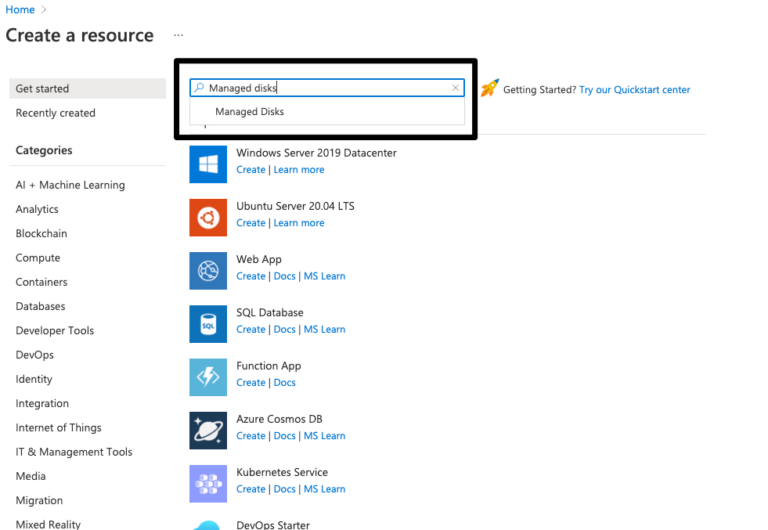Viewport: 768px width, 530px height.
Task: Click Create under Windows Server 2019 Datacenter
Action: tap(251, 170)
